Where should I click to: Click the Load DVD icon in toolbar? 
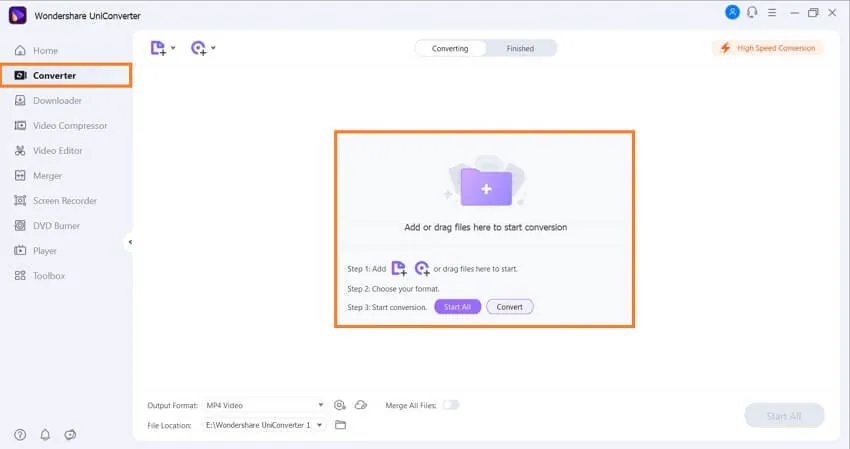point(198,48)
